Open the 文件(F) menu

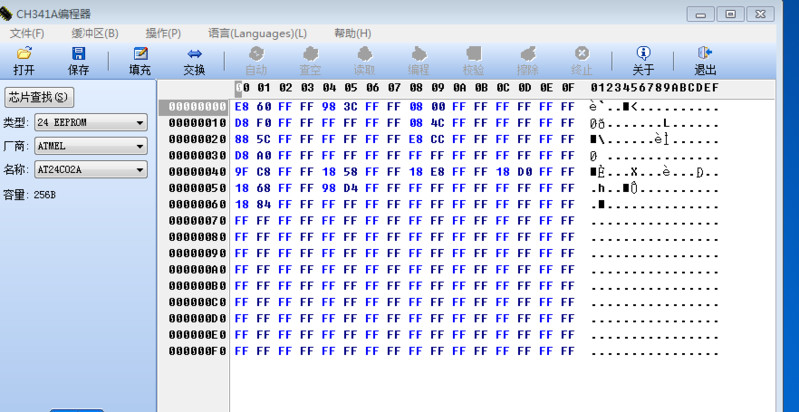point(26,33)
